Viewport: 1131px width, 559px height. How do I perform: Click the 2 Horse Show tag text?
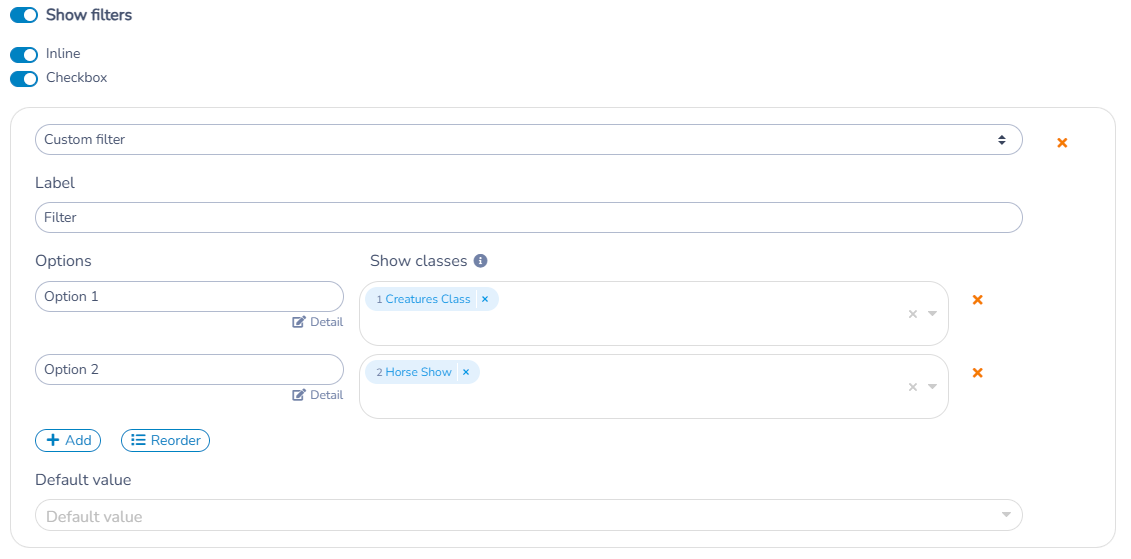[413, 372]
